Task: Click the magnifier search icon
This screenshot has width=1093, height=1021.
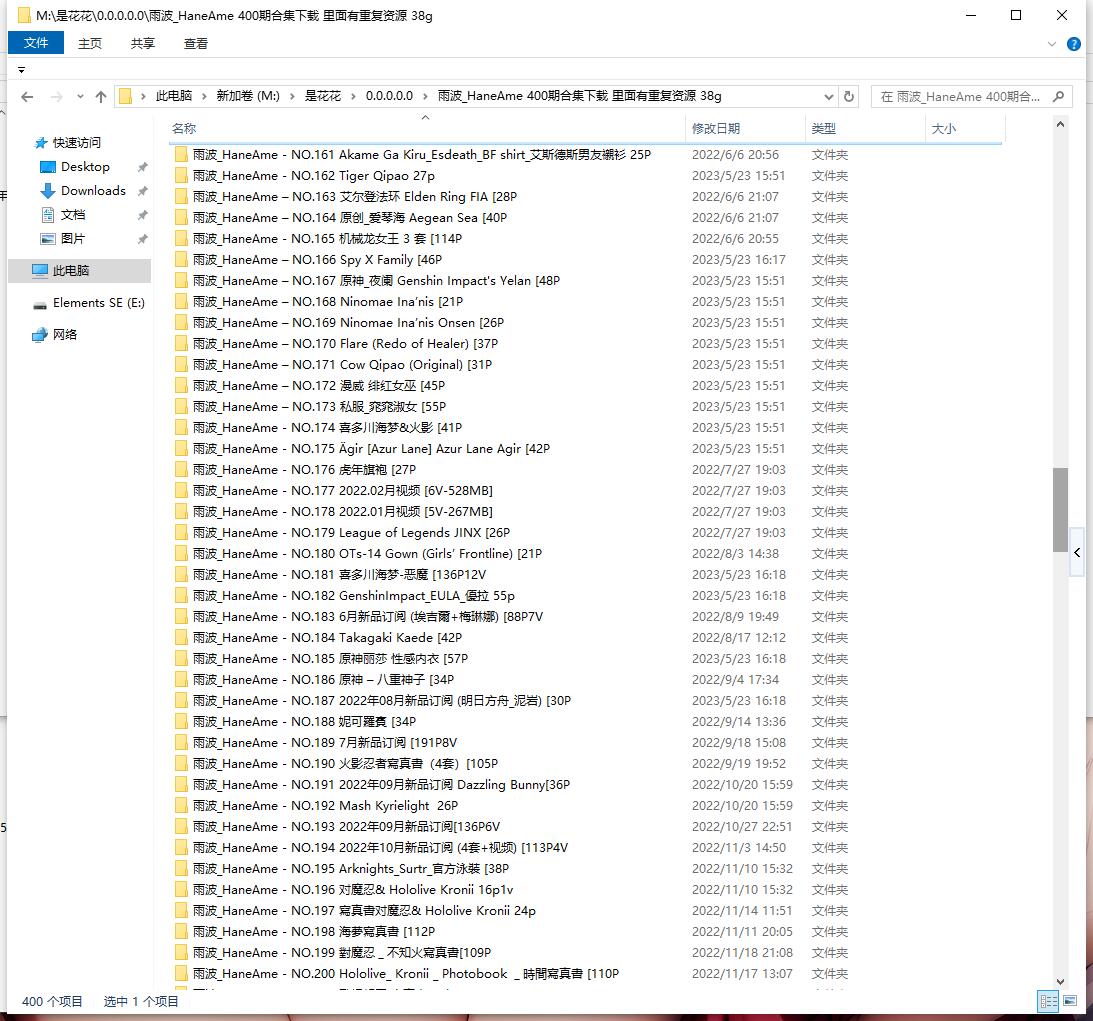Action: (1058, 97)
